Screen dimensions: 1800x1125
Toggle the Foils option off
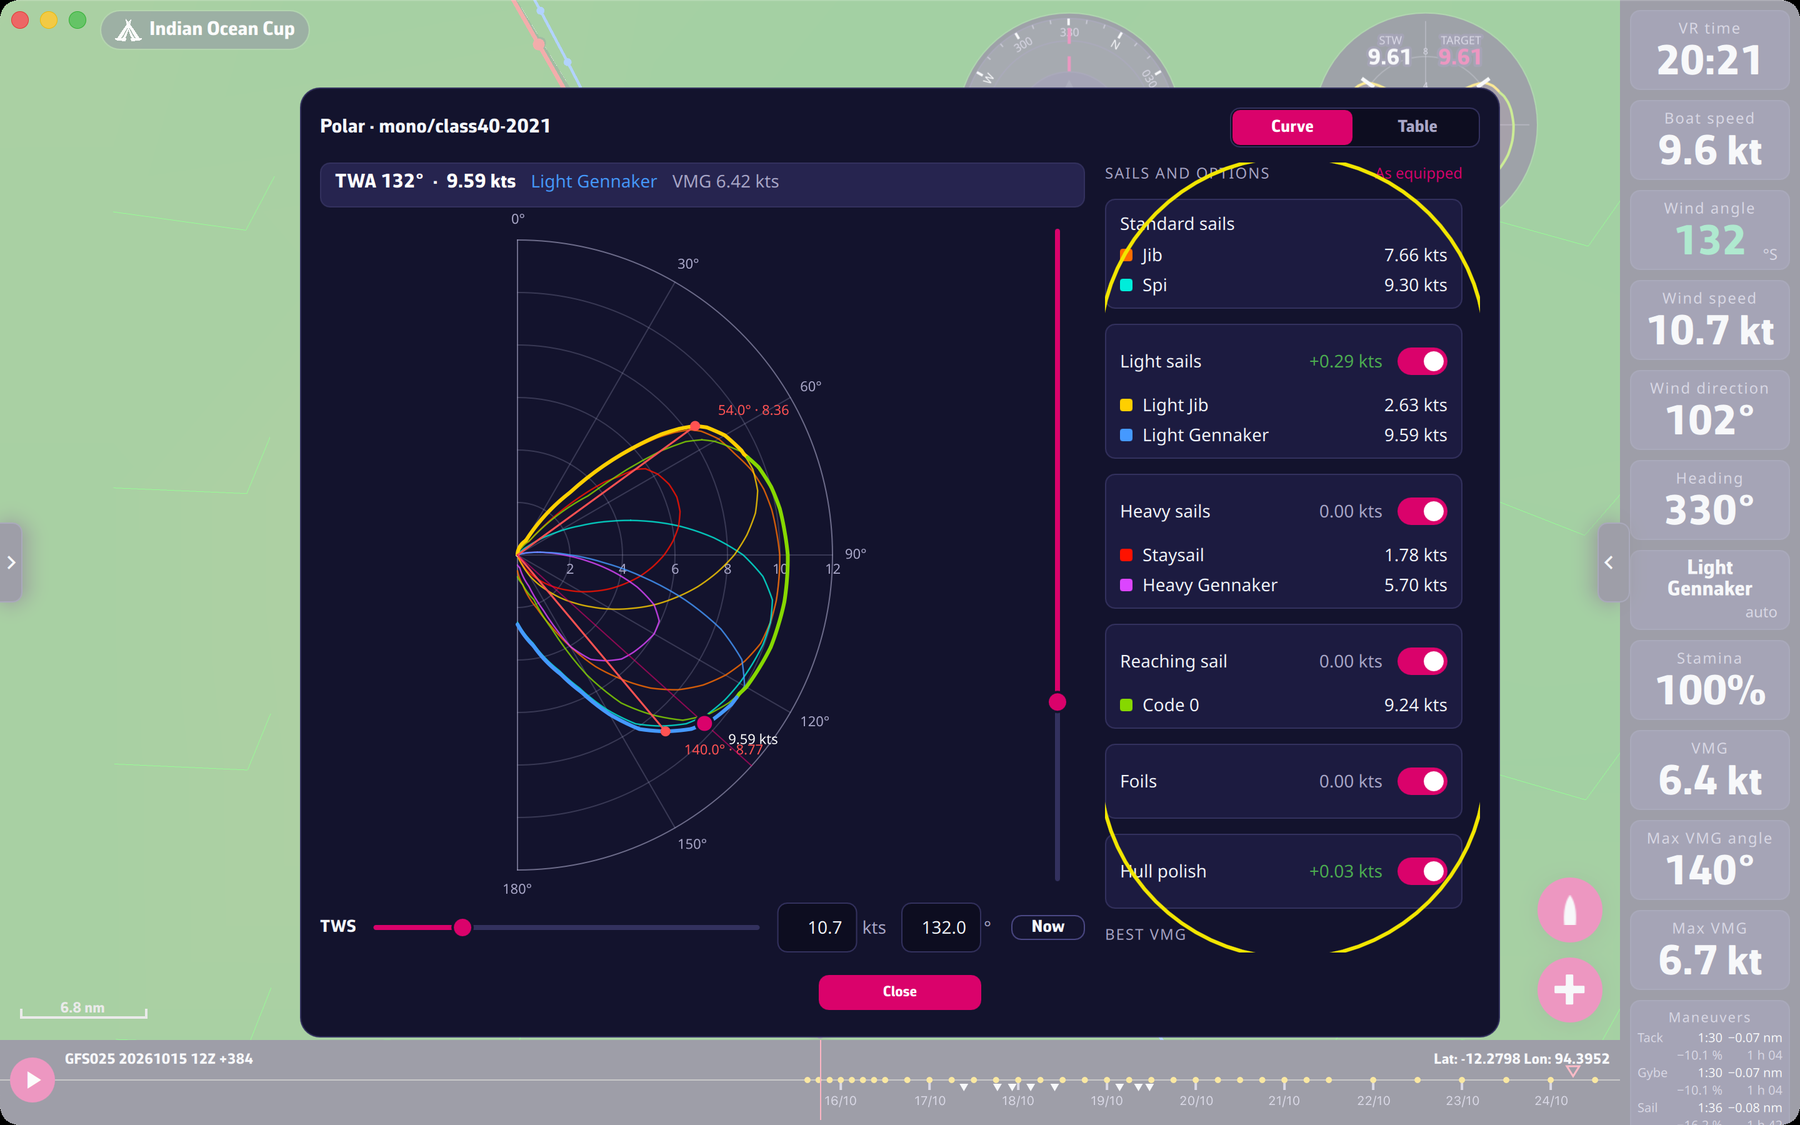[1422, 781]
